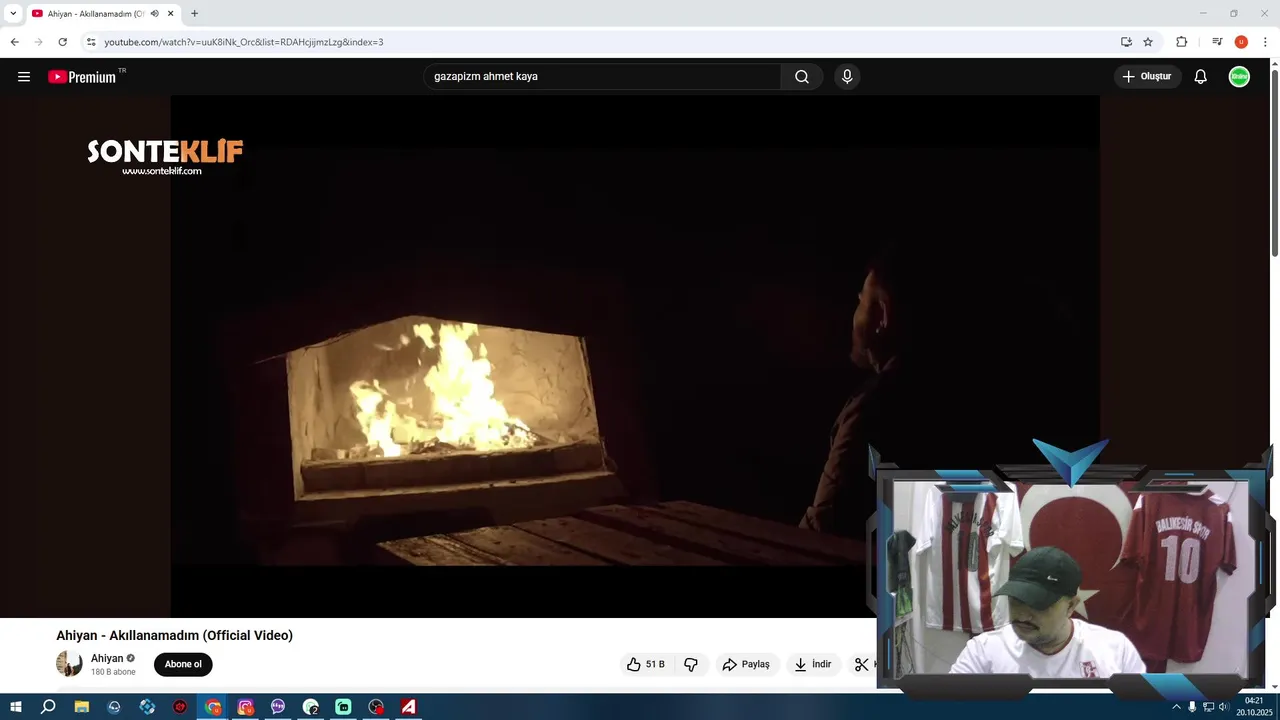1280x720 pixels.
Task: Open a new browser tab
Action: click(194, 14)
